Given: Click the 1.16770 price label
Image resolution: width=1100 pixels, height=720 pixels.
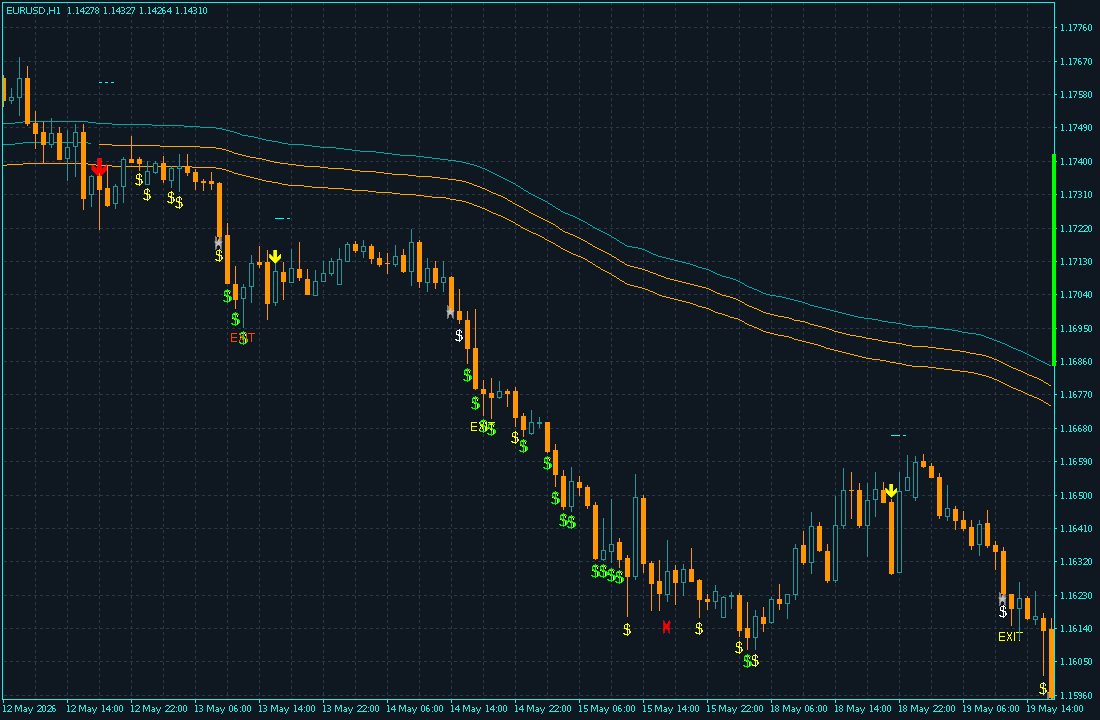Looking at the screenshot, I should [1075, 395].
